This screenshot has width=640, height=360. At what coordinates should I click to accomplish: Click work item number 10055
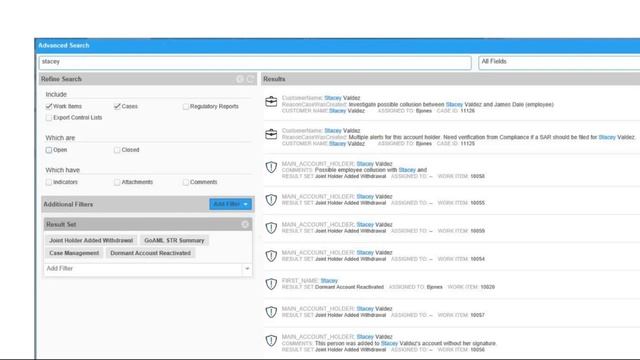[x=478, y=203]
